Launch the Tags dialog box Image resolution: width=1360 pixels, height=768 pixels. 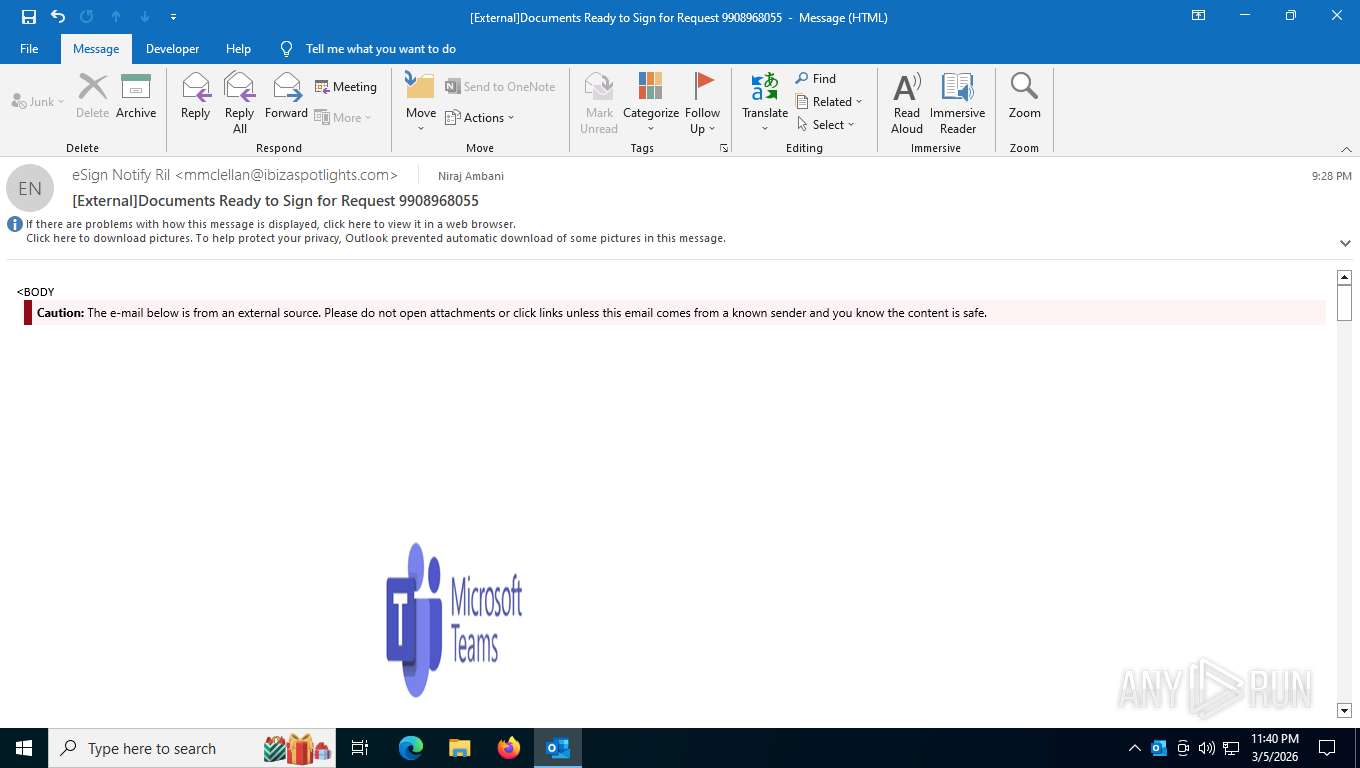click(x=724, y=148)
